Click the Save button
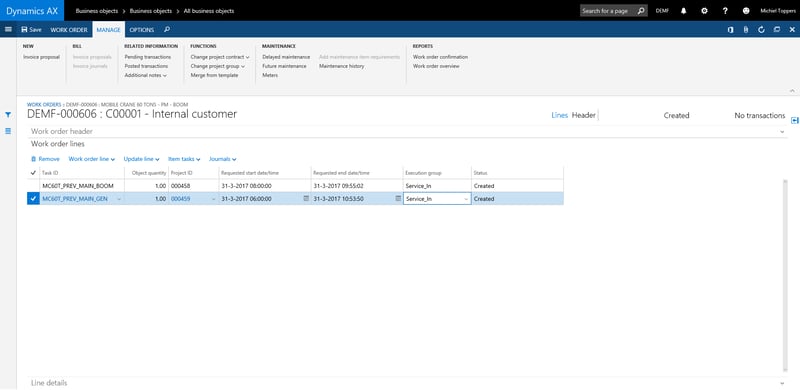 (31, 30)
